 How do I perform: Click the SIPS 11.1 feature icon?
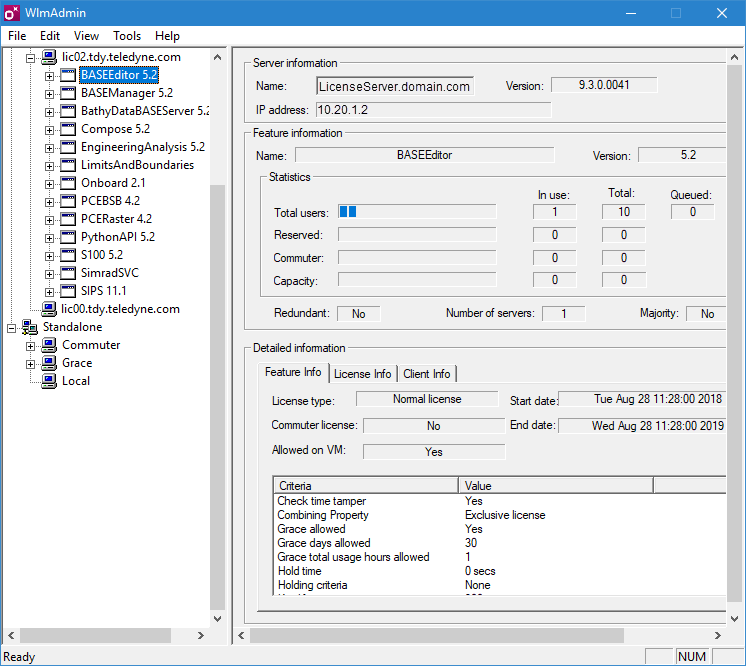(68, 291)
